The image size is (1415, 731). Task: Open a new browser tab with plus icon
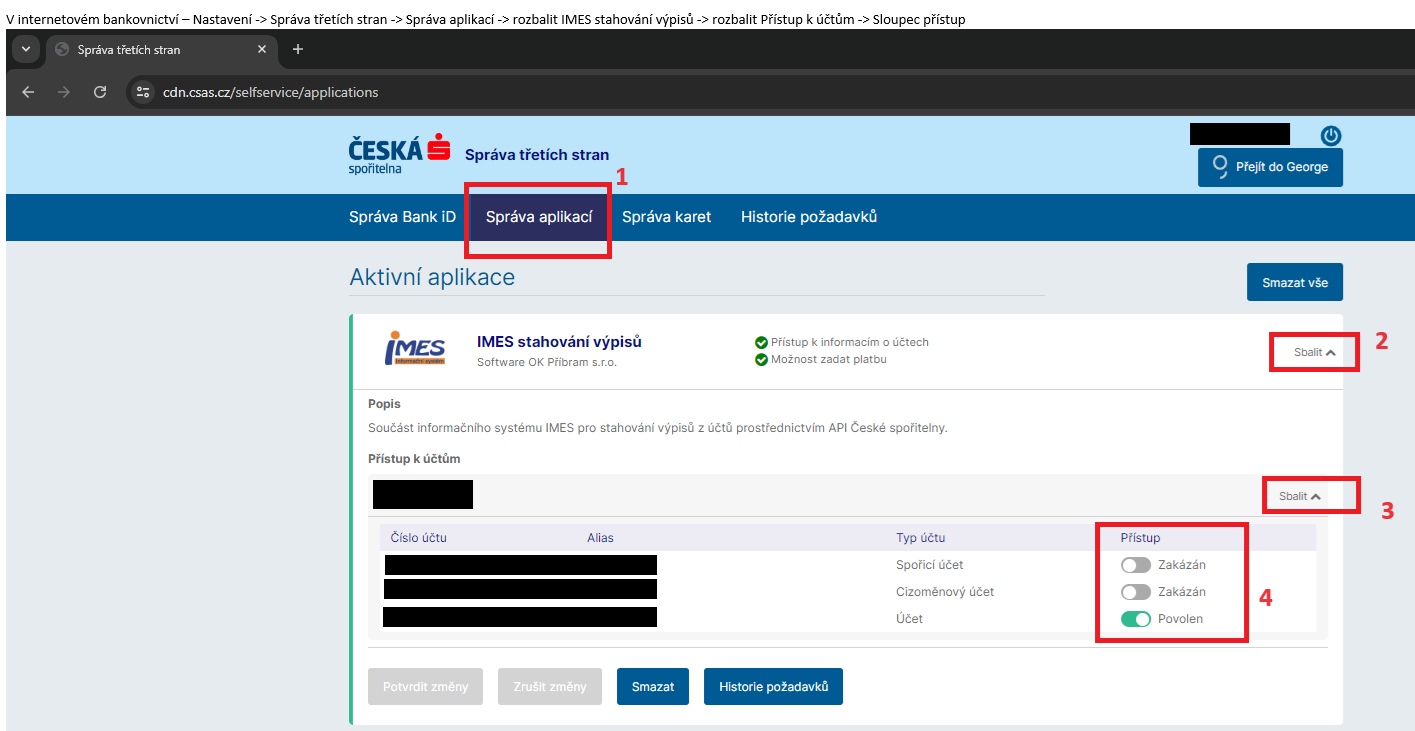(x=297, y=49)
